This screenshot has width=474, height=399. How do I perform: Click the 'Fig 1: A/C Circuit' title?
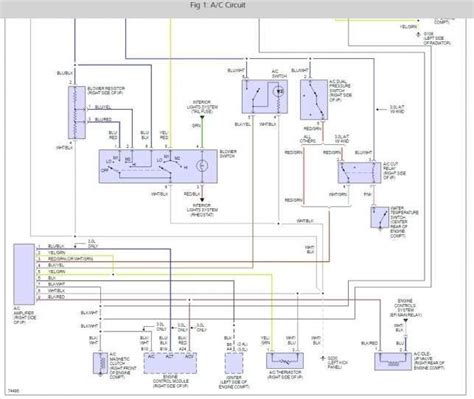[x=218, y=5]
